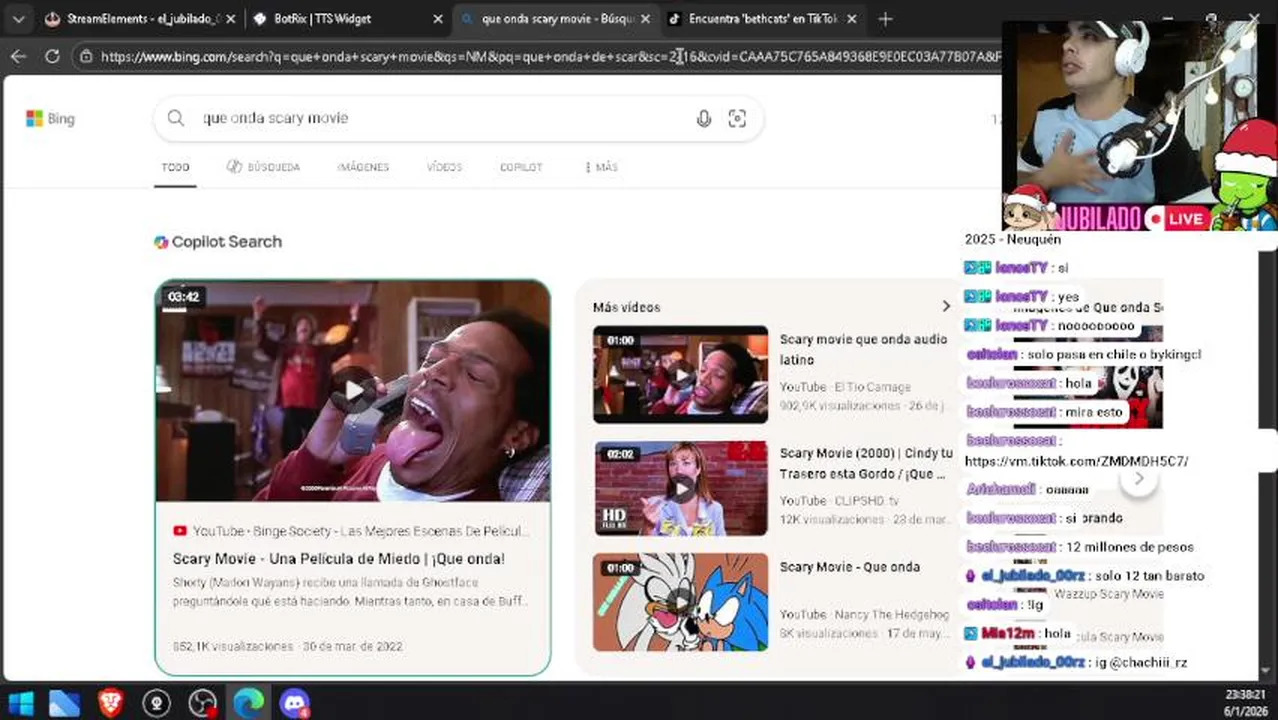Select the 'que onda scary movie' Bing tab

click(x=550, y=19)
